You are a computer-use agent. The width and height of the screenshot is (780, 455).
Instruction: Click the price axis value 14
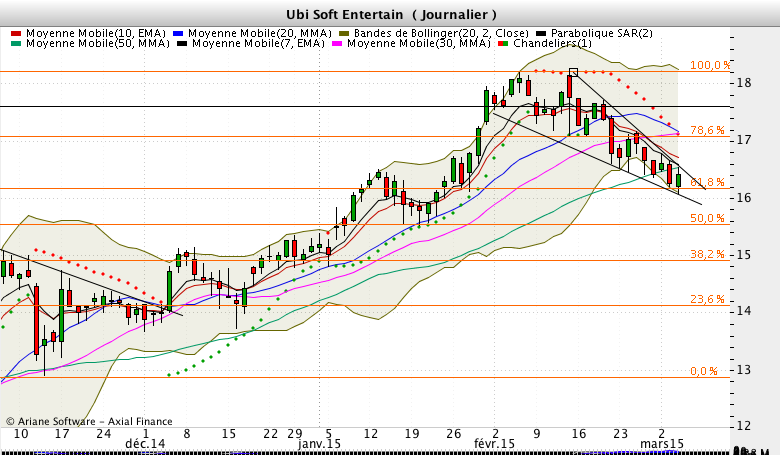[744, 311]
